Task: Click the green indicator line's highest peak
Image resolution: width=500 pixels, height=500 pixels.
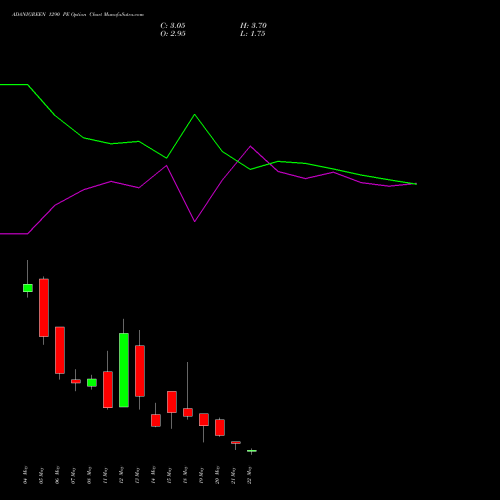Action: click(195, 115)
